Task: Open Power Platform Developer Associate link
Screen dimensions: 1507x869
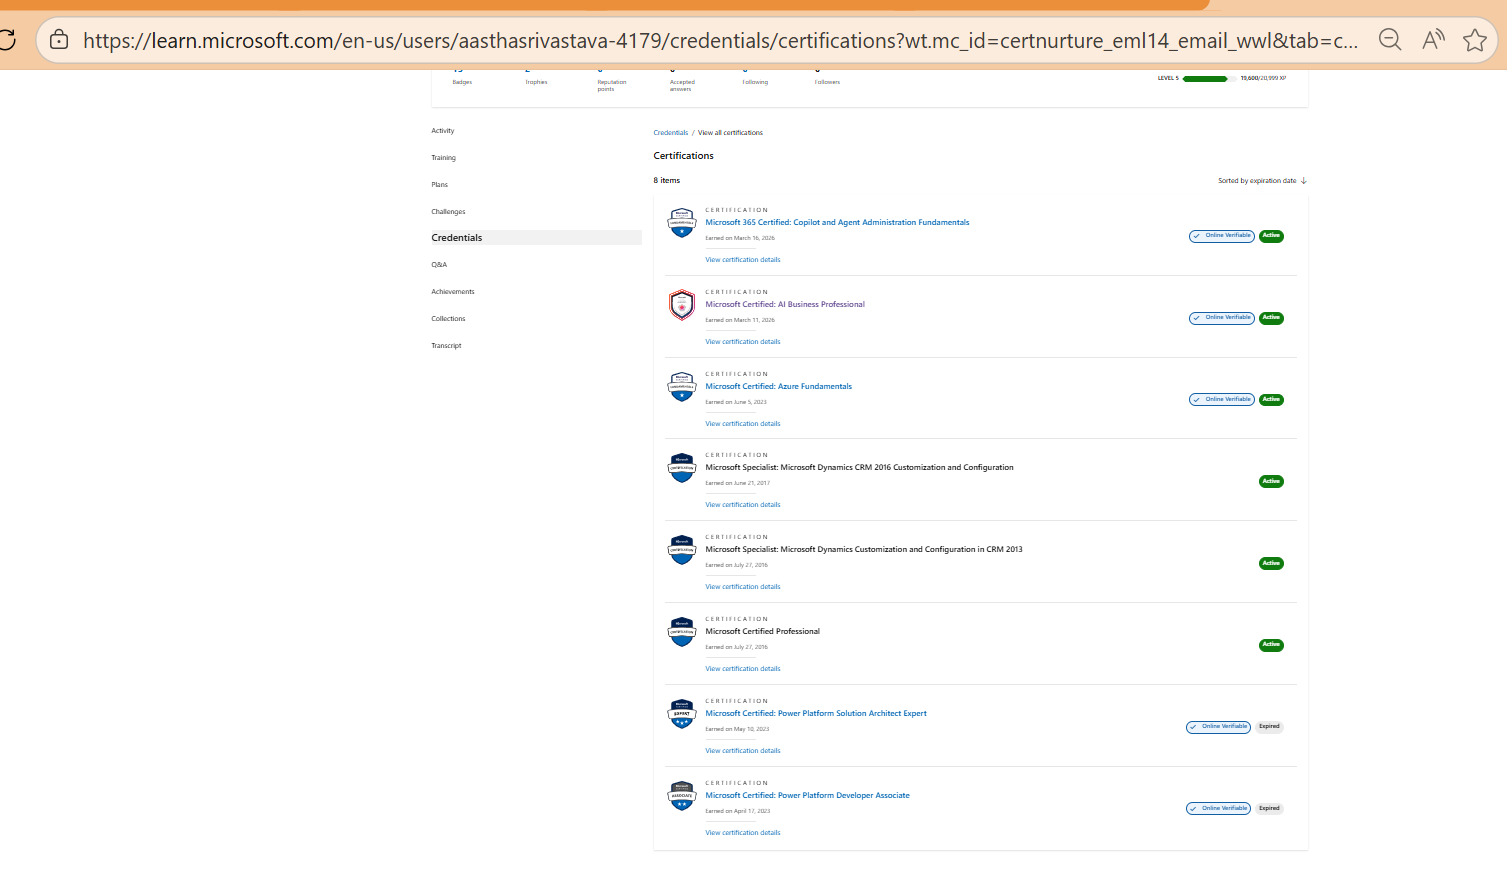Action: pyautogui.click(x=807, y=796)
